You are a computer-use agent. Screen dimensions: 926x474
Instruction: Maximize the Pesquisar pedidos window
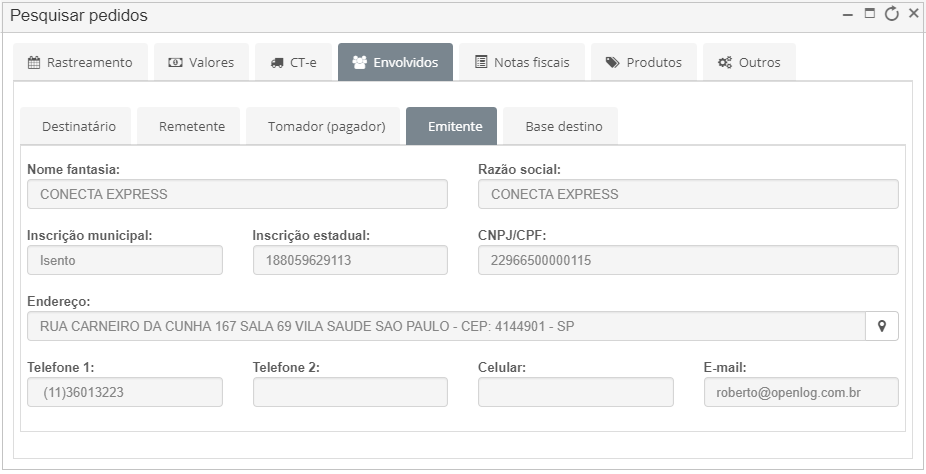[x=870, y=14]
